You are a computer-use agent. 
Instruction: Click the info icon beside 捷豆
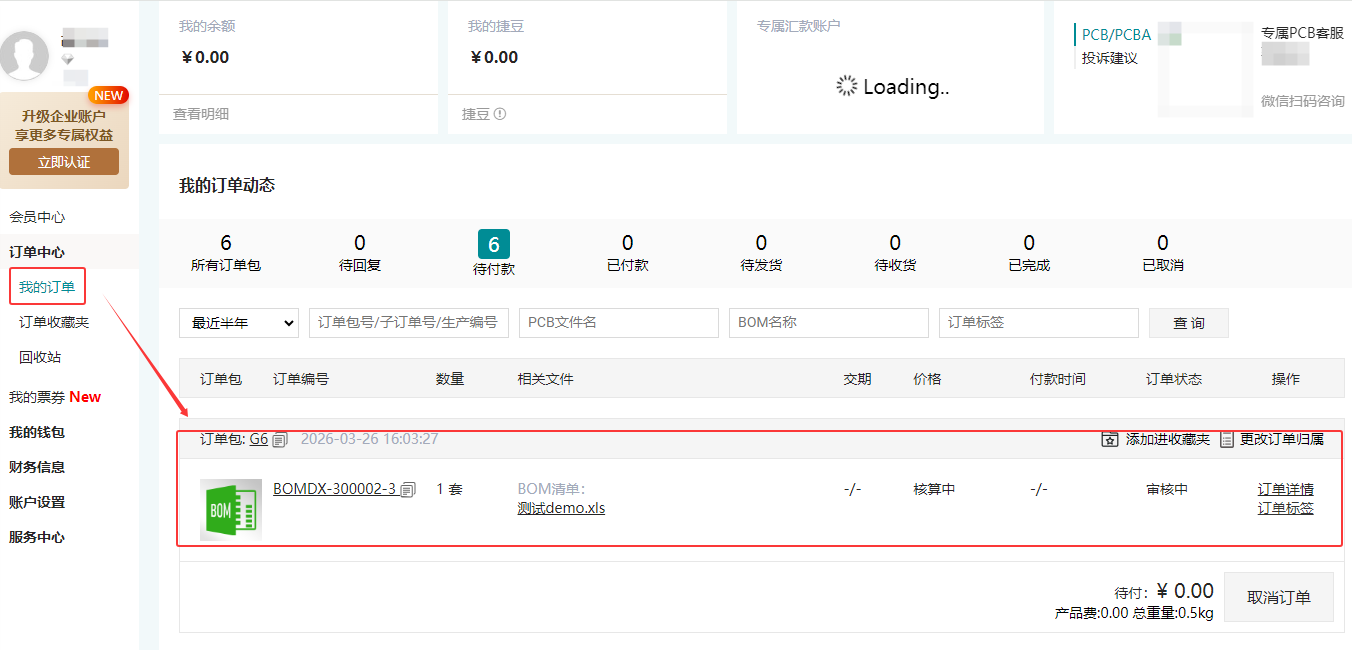pyautogui.click(x=500, y=114)
